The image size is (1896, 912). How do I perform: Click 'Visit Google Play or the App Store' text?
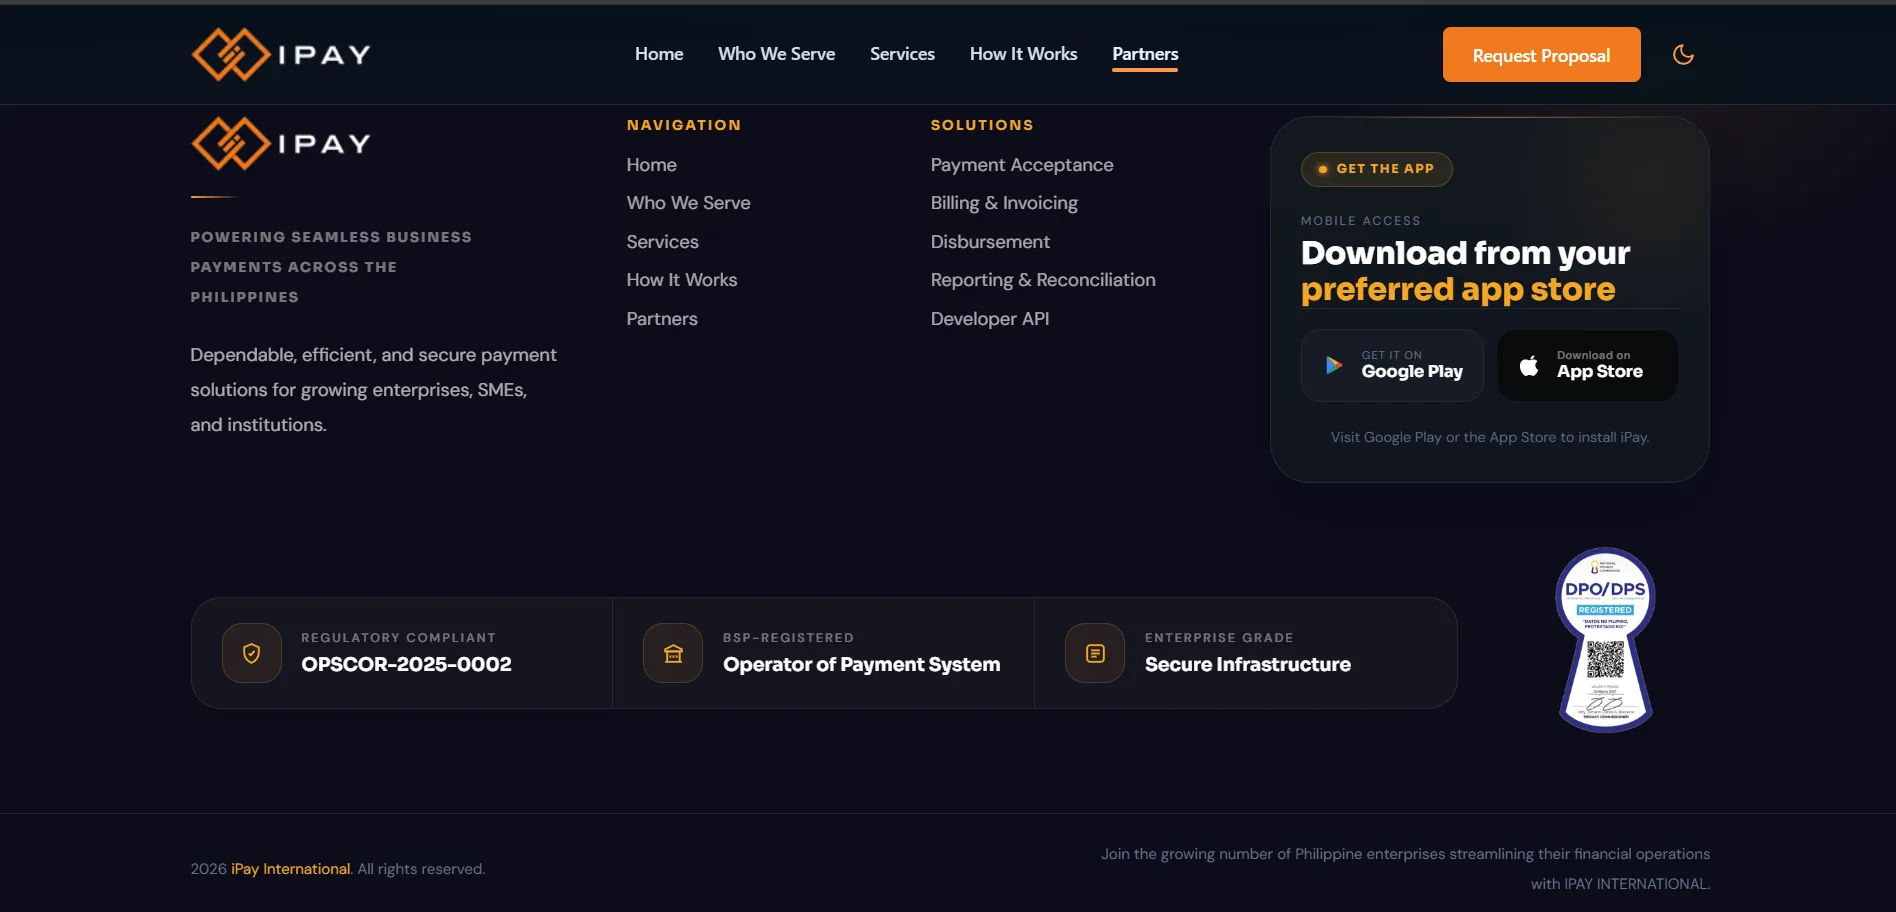pyautogui.click(x=1490, y=437)
